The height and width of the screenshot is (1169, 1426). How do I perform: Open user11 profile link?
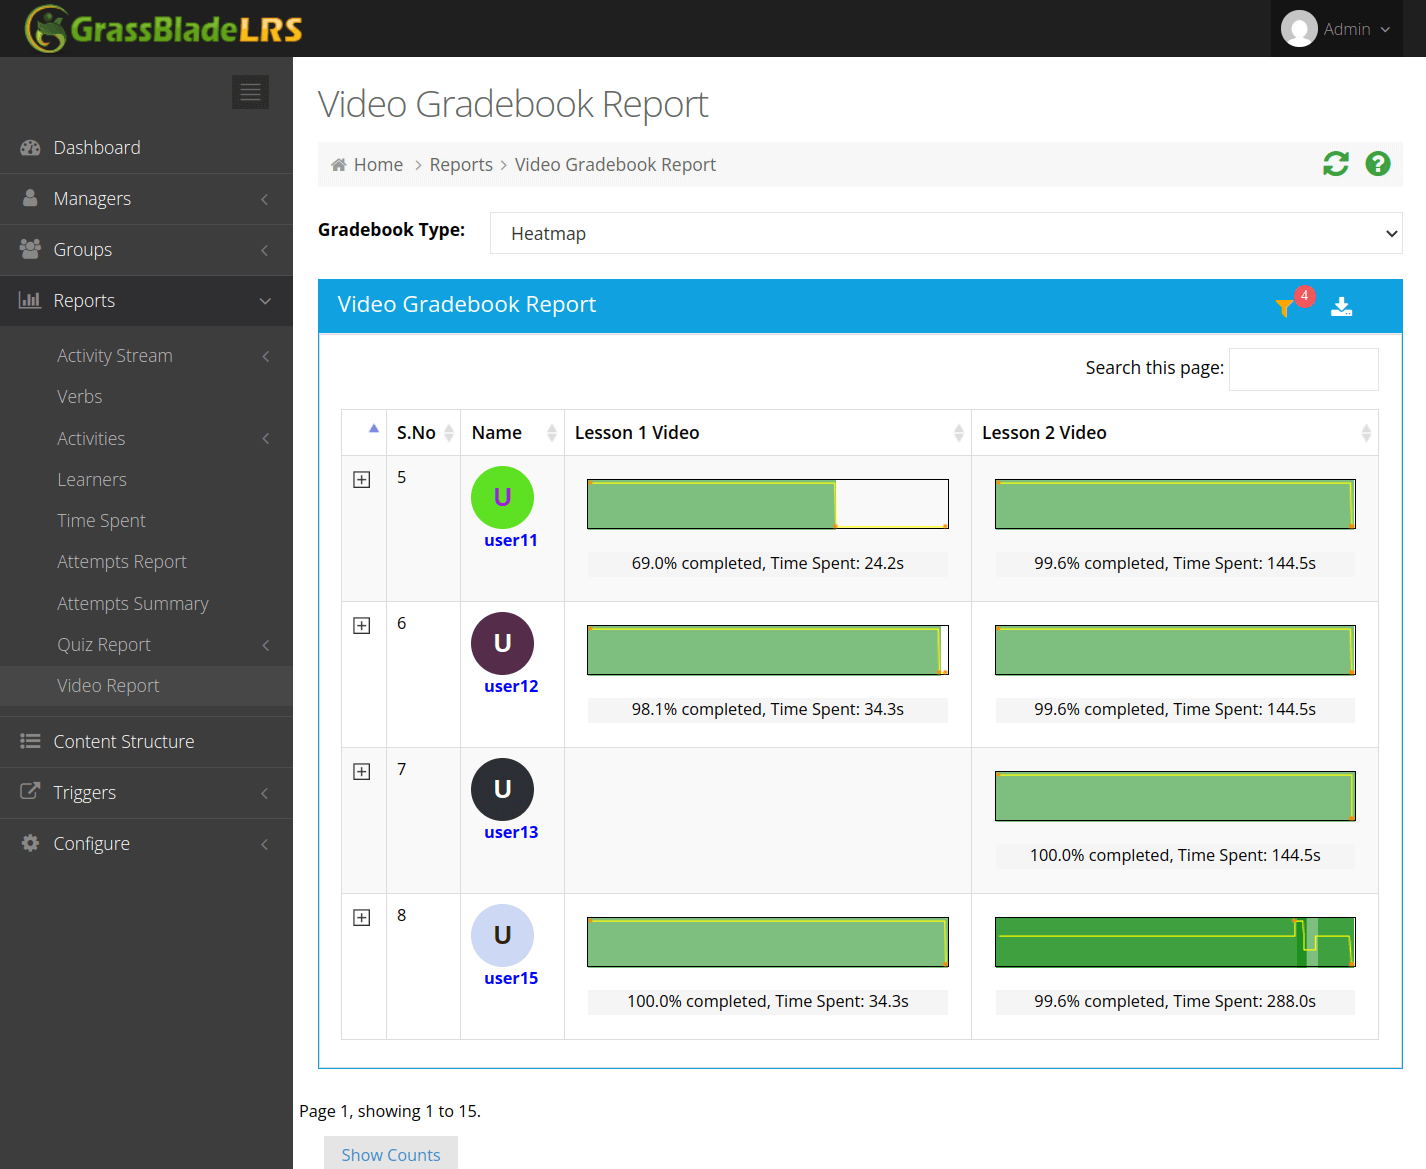click(511, 541)
